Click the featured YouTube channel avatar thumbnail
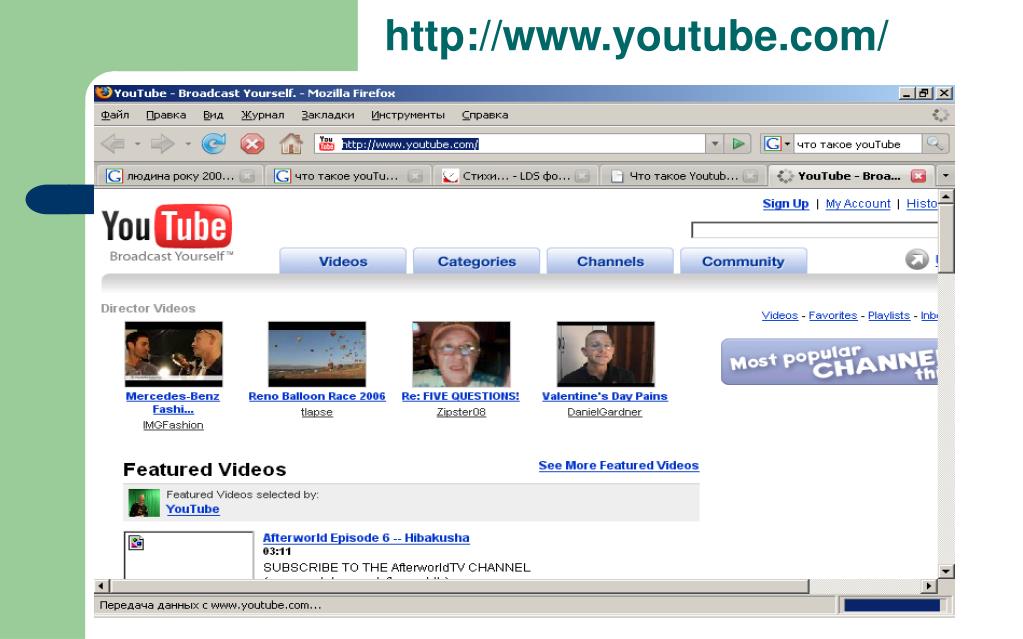The image size is (1023, 639). [144, 503]
